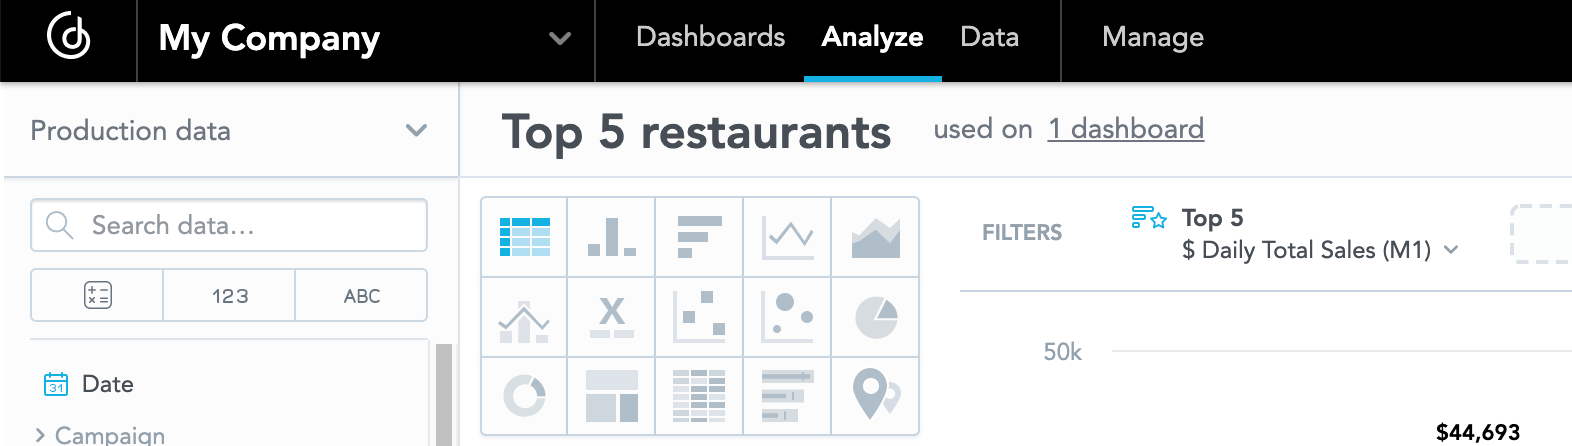Image resolution: width=1572 pixels, height=446 pixels.
Task: Pick the Stacked area chart icon
Action: (875, 237)
